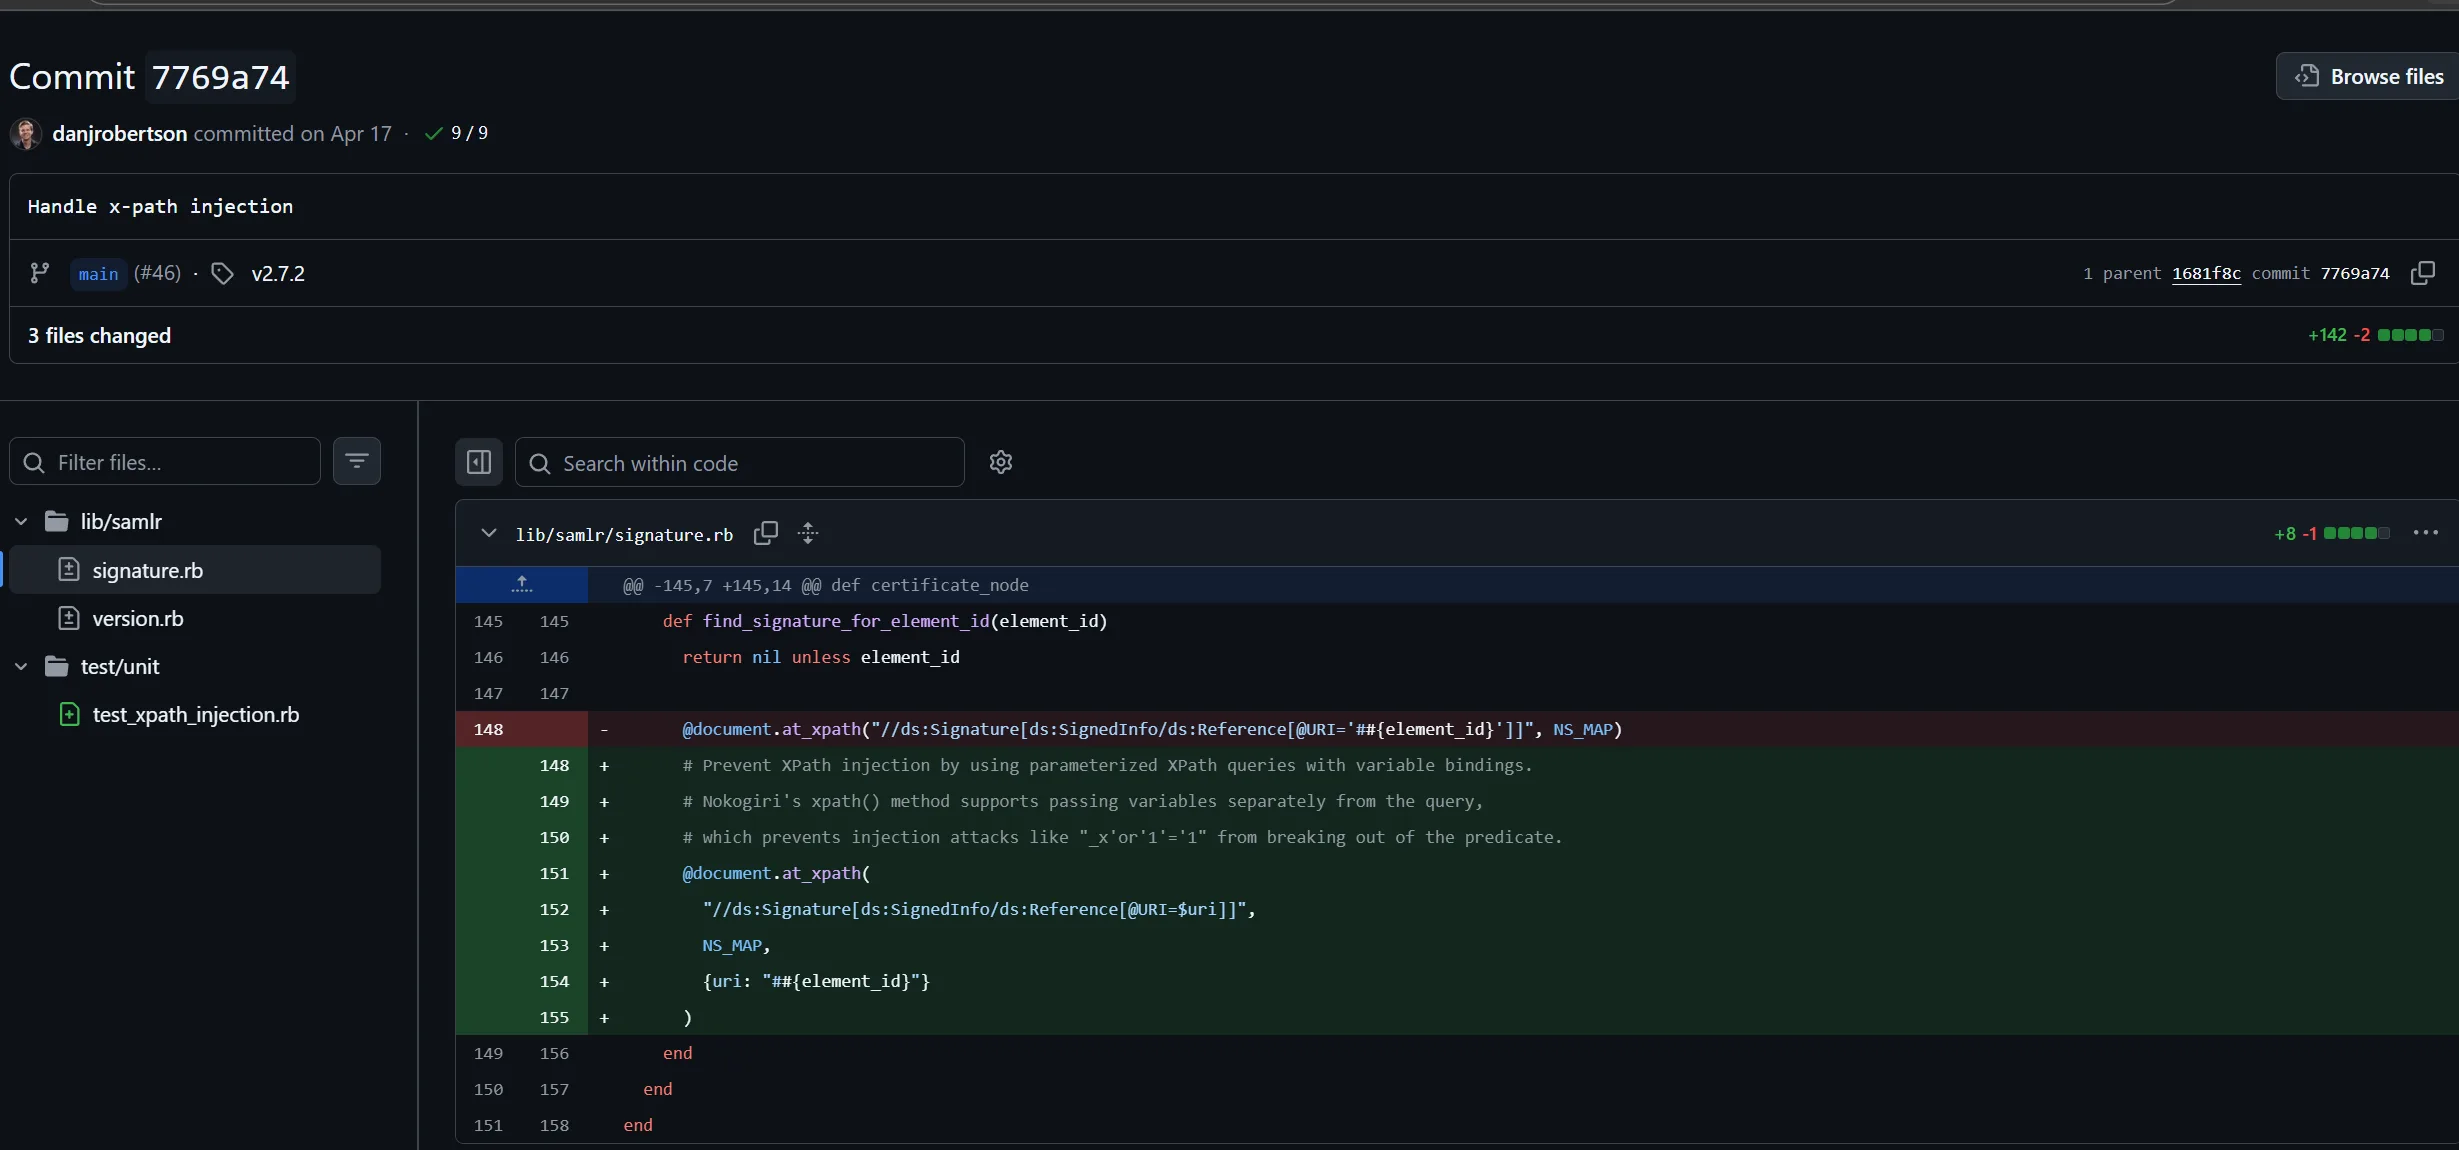Collapse the test/unit folder

tap(21, 666)
